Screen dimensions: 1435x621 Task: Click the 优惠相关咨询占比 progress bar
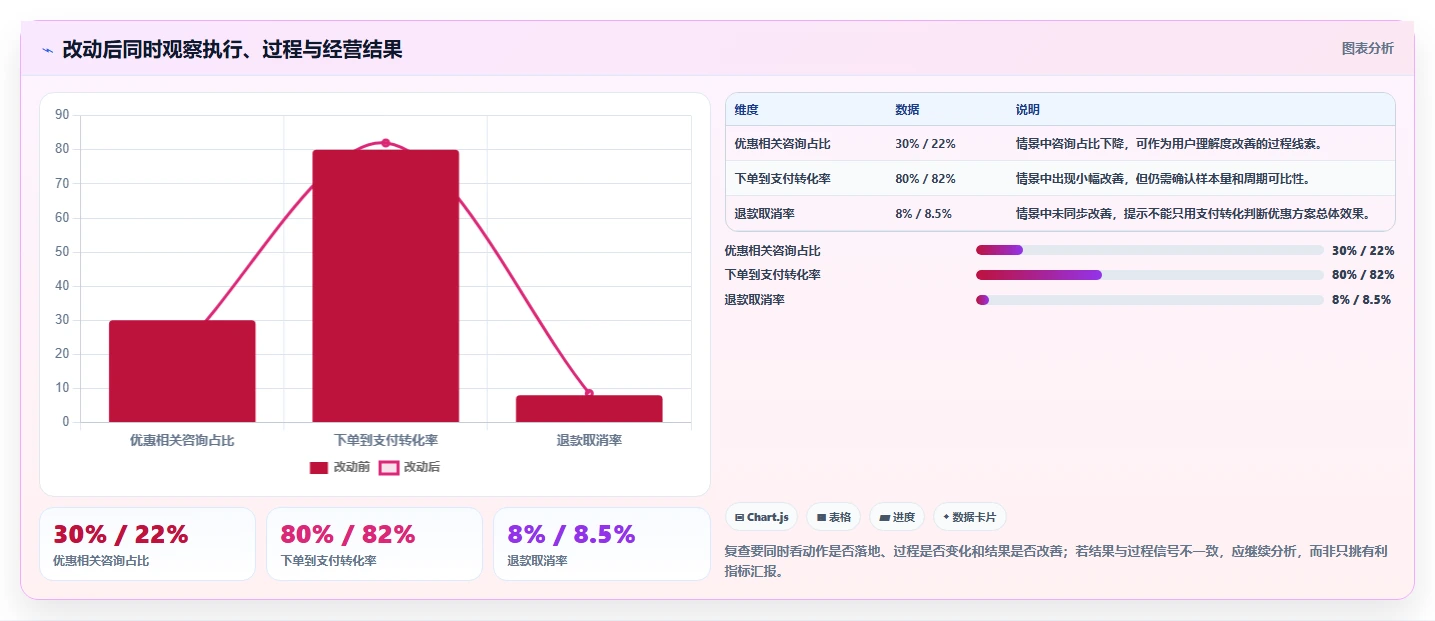point(1149,250)
